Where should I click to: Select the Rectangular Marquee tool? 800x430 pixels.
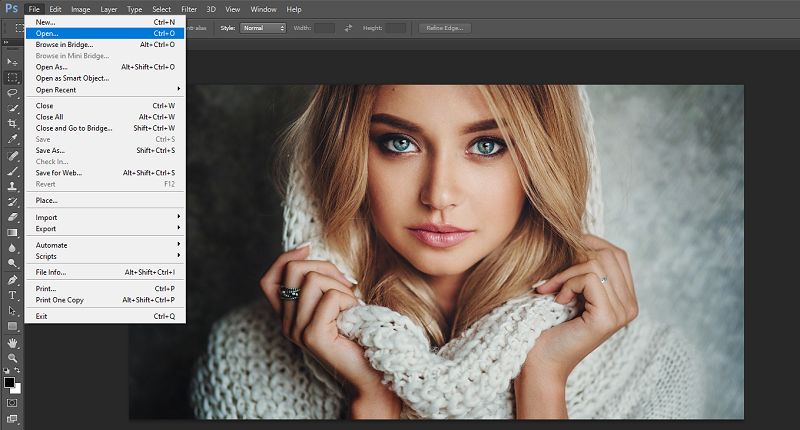[x=12, y=78]
